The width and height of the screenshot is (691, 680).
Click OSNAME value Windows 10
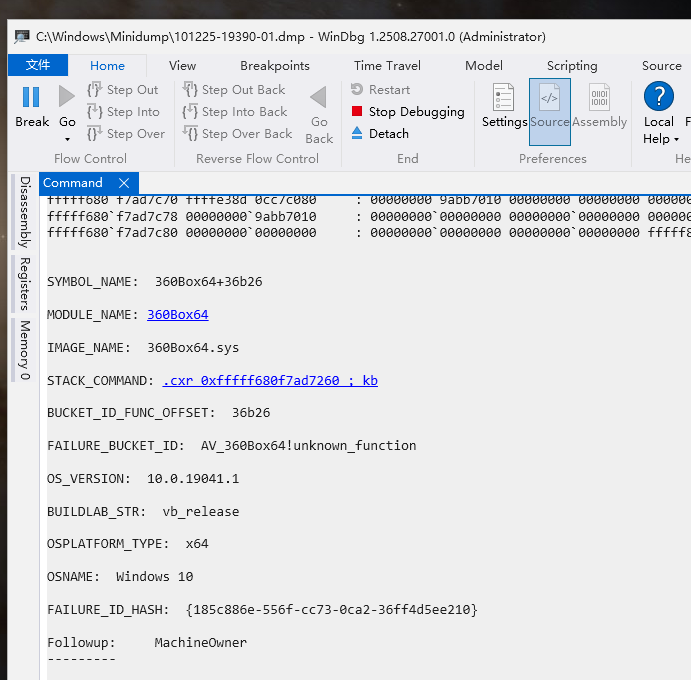pos(155,577)
